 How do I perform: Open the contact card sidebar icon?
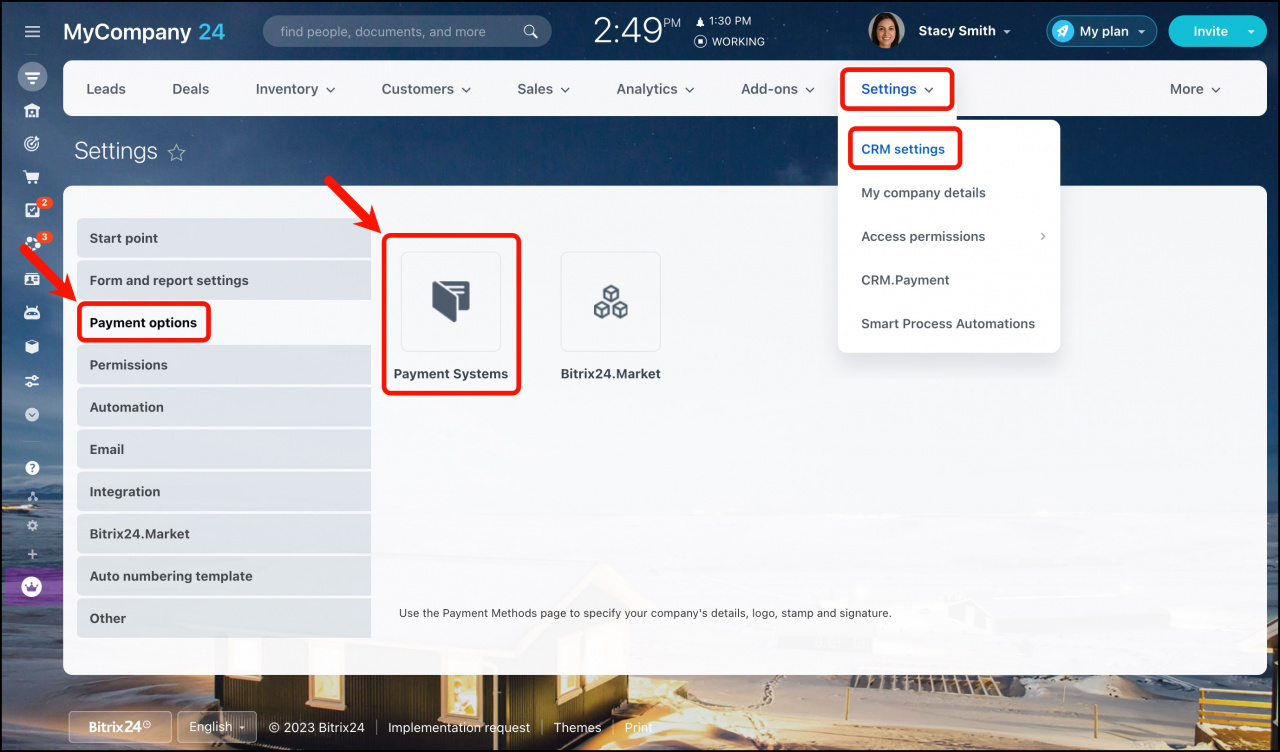32,279
